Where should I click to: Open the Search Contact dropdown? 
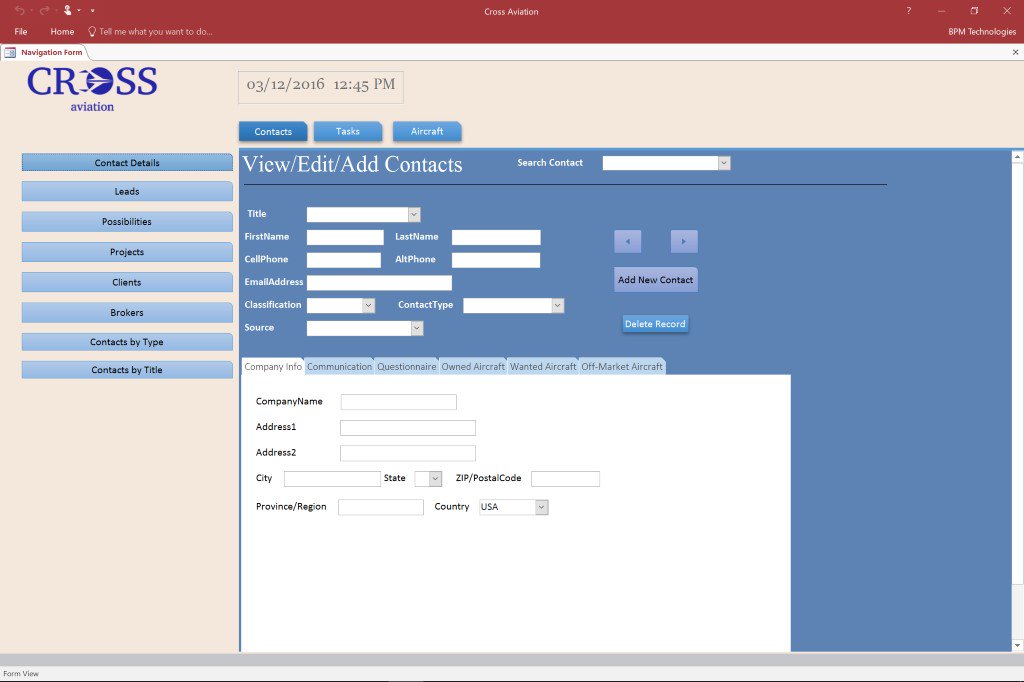point(723,162)
